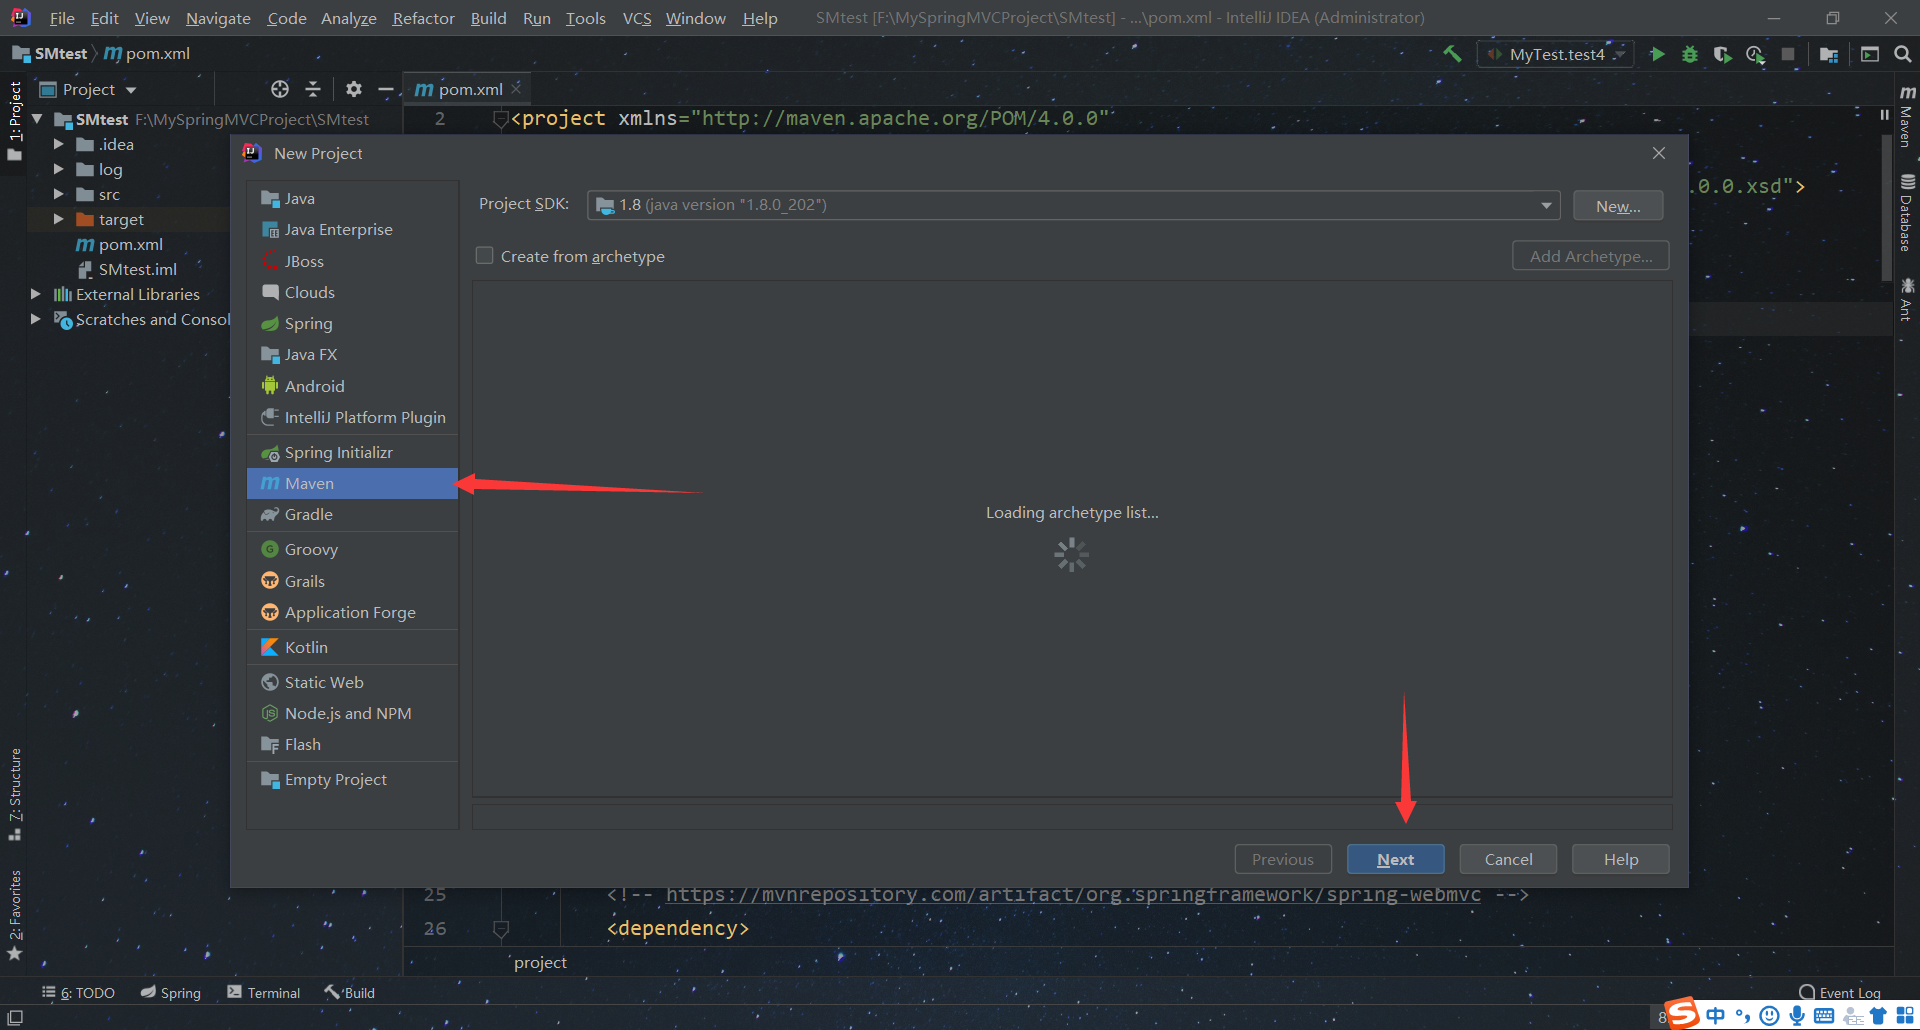Screen dimensions: 1920x1030
Task: Click Help in New Project dialog
Action: tap(1621, 859)
